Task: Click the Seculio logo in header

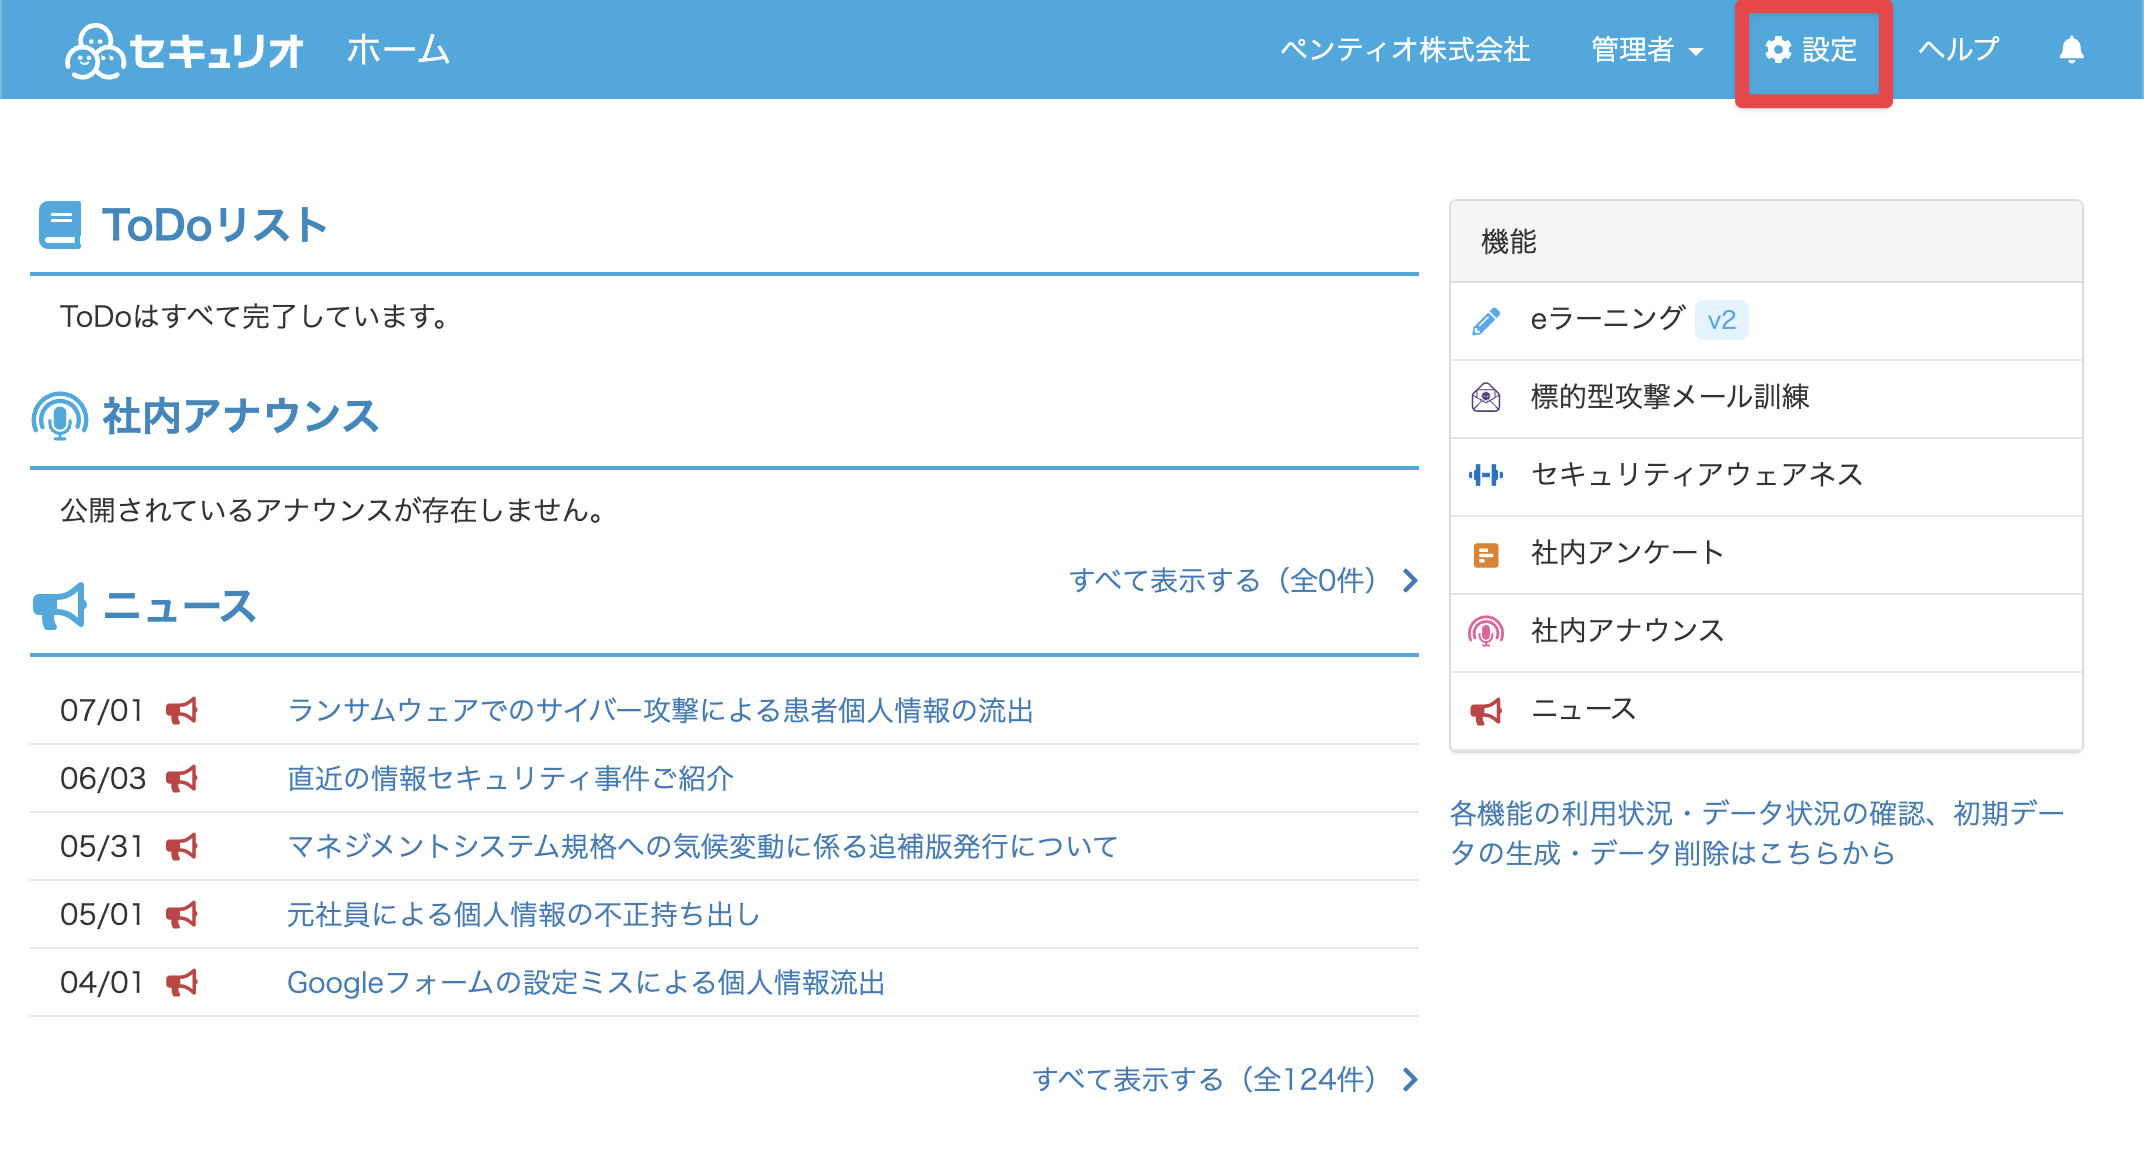Action: 184,50
